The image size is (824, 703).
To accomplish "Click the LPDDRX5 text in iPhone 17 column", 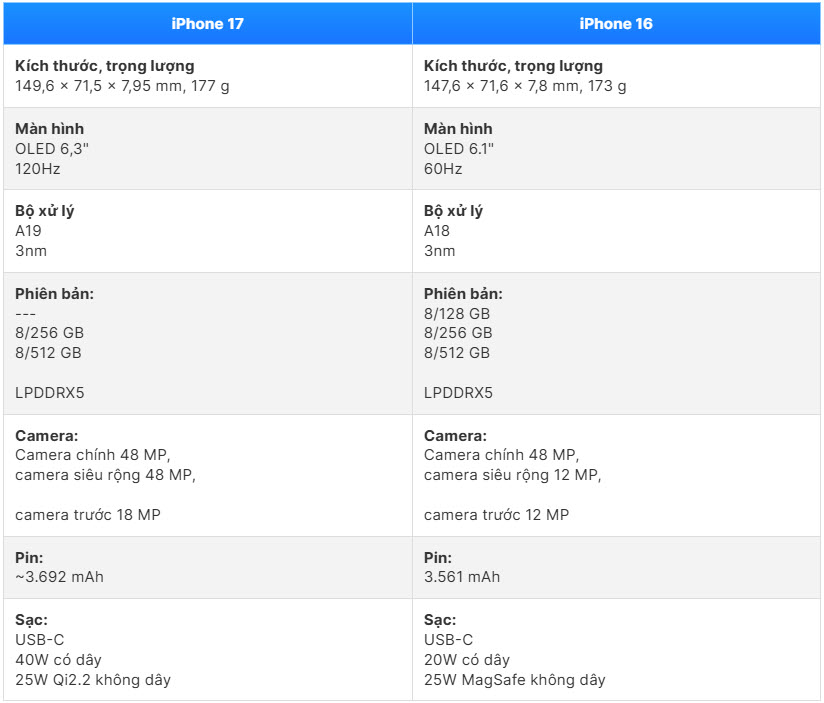I will pyautogui.click(x=50, y=393).
